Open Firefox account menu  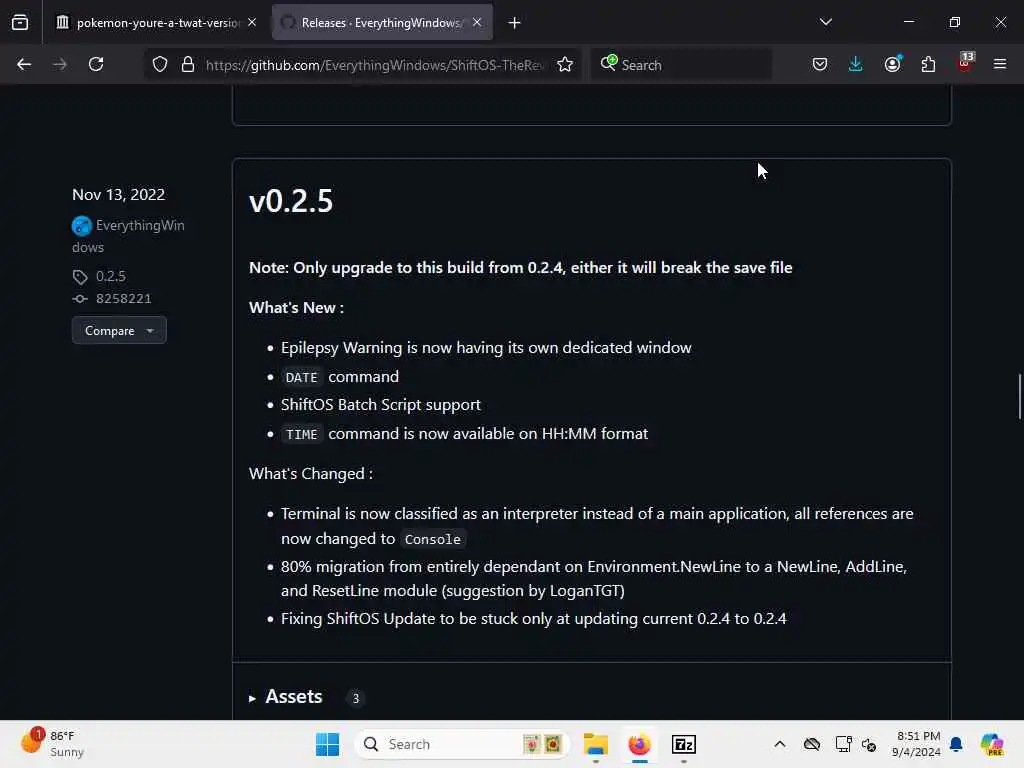click(x=893, y=64)
